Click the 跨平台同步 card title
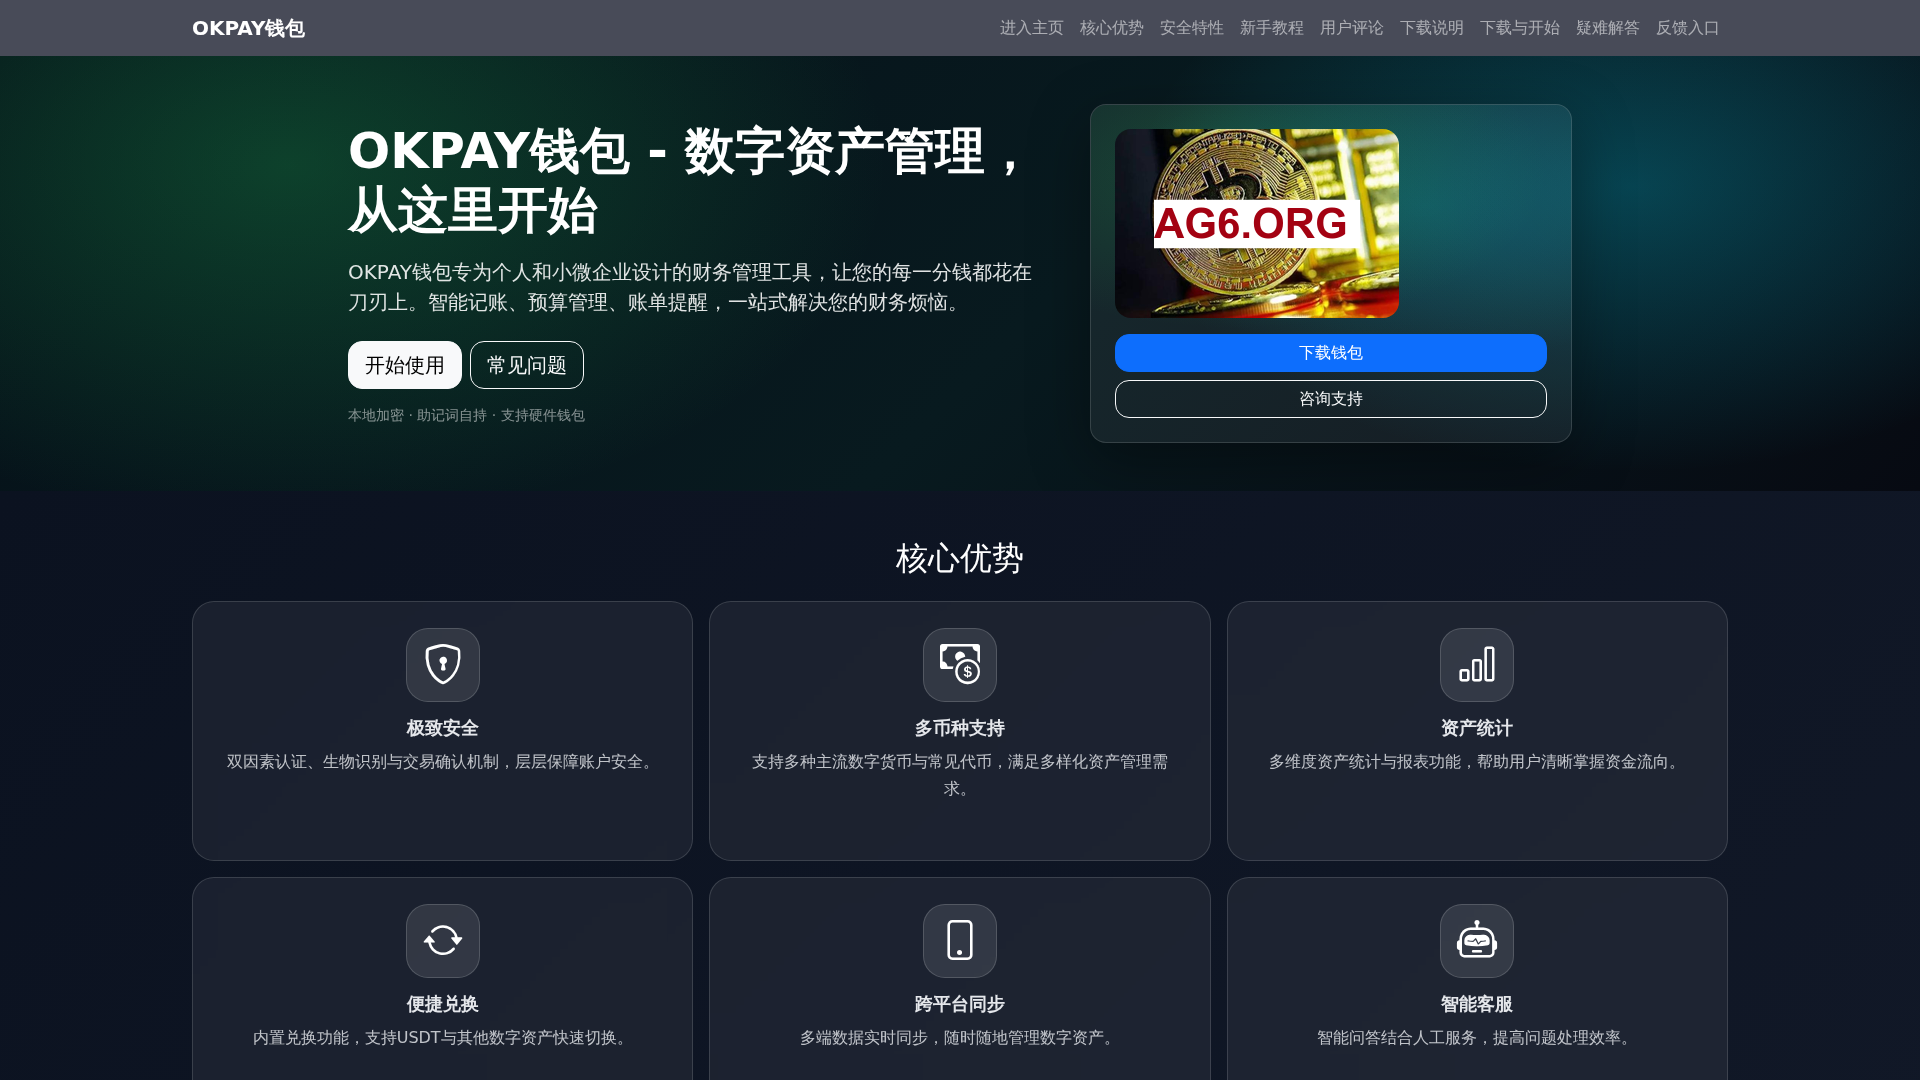1920x1080 pixels. 960,1004
